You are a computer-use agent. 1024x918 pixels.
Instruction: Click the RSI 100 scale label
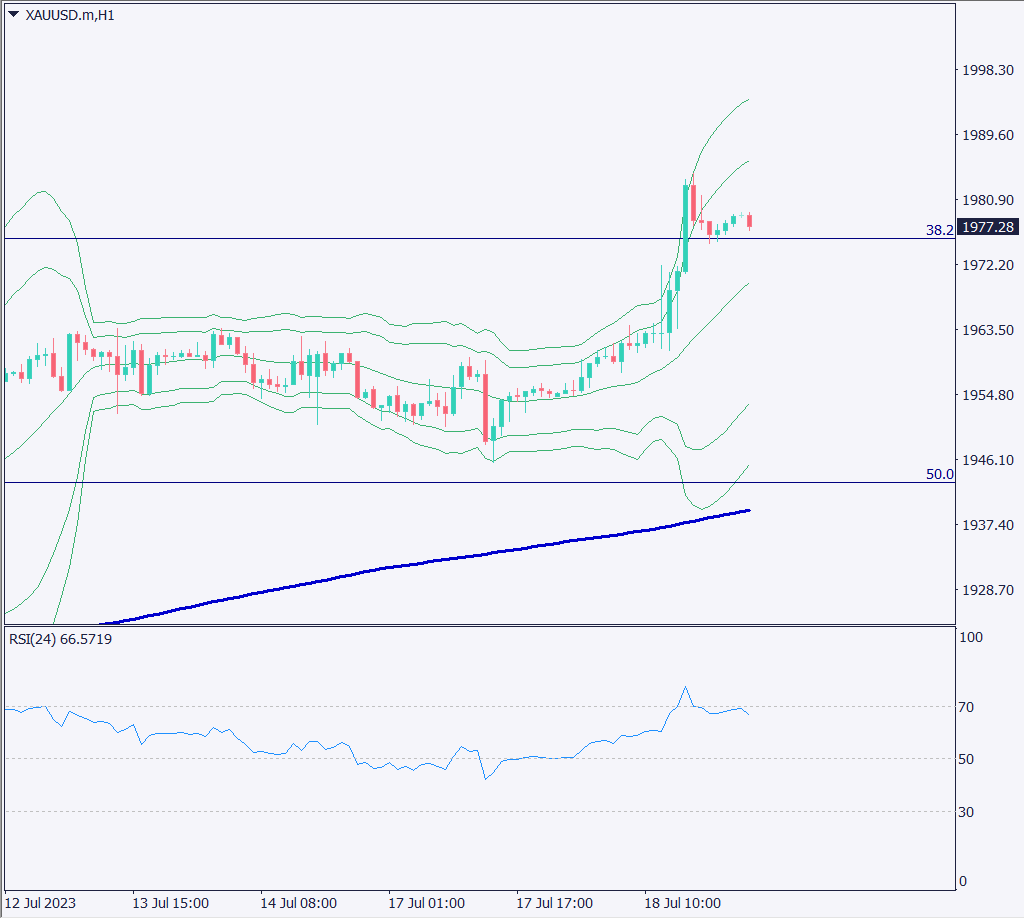click(x=970, y=637)
